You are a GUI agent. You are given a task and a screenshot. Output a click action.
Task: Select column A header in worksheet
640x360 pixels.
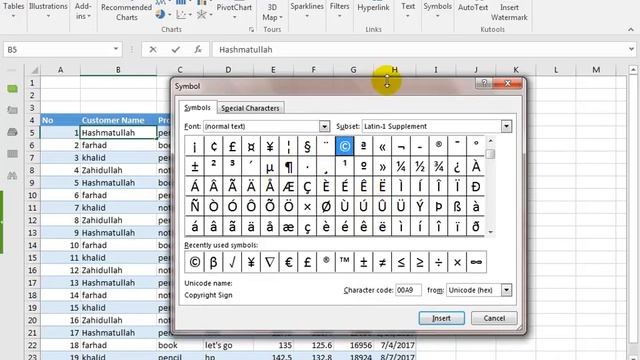pyautogui.click(x=60, y=70)
